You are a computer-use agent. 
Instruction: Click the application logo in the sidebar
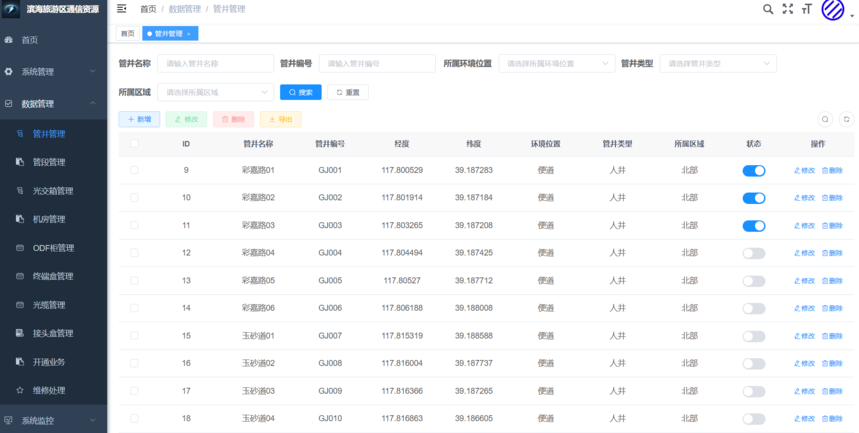(x=11, y=9)
